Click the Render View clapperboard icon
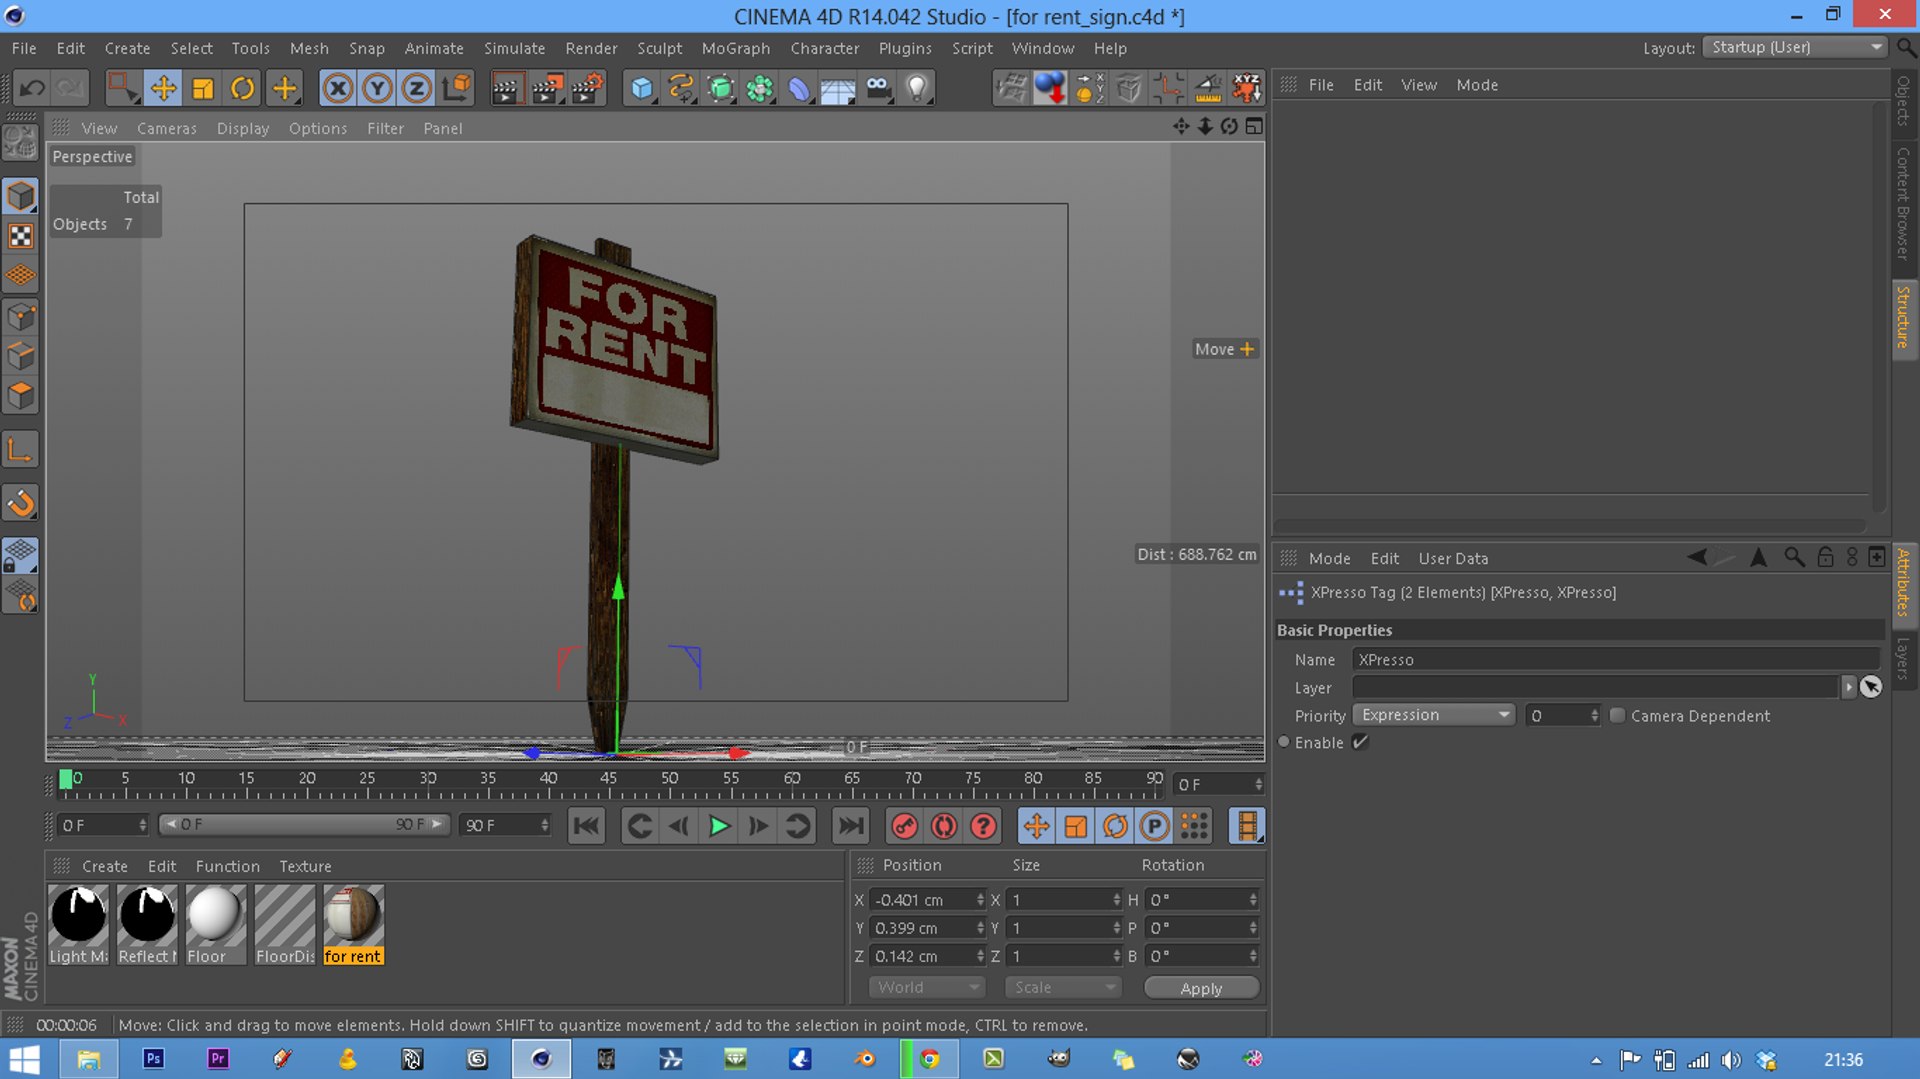 pos(507,88)
